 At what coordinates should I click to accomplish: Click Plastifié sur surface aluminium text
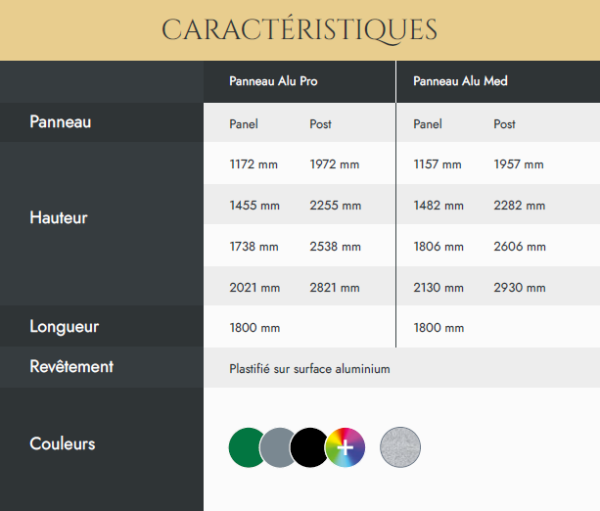(x=310, y=369)
